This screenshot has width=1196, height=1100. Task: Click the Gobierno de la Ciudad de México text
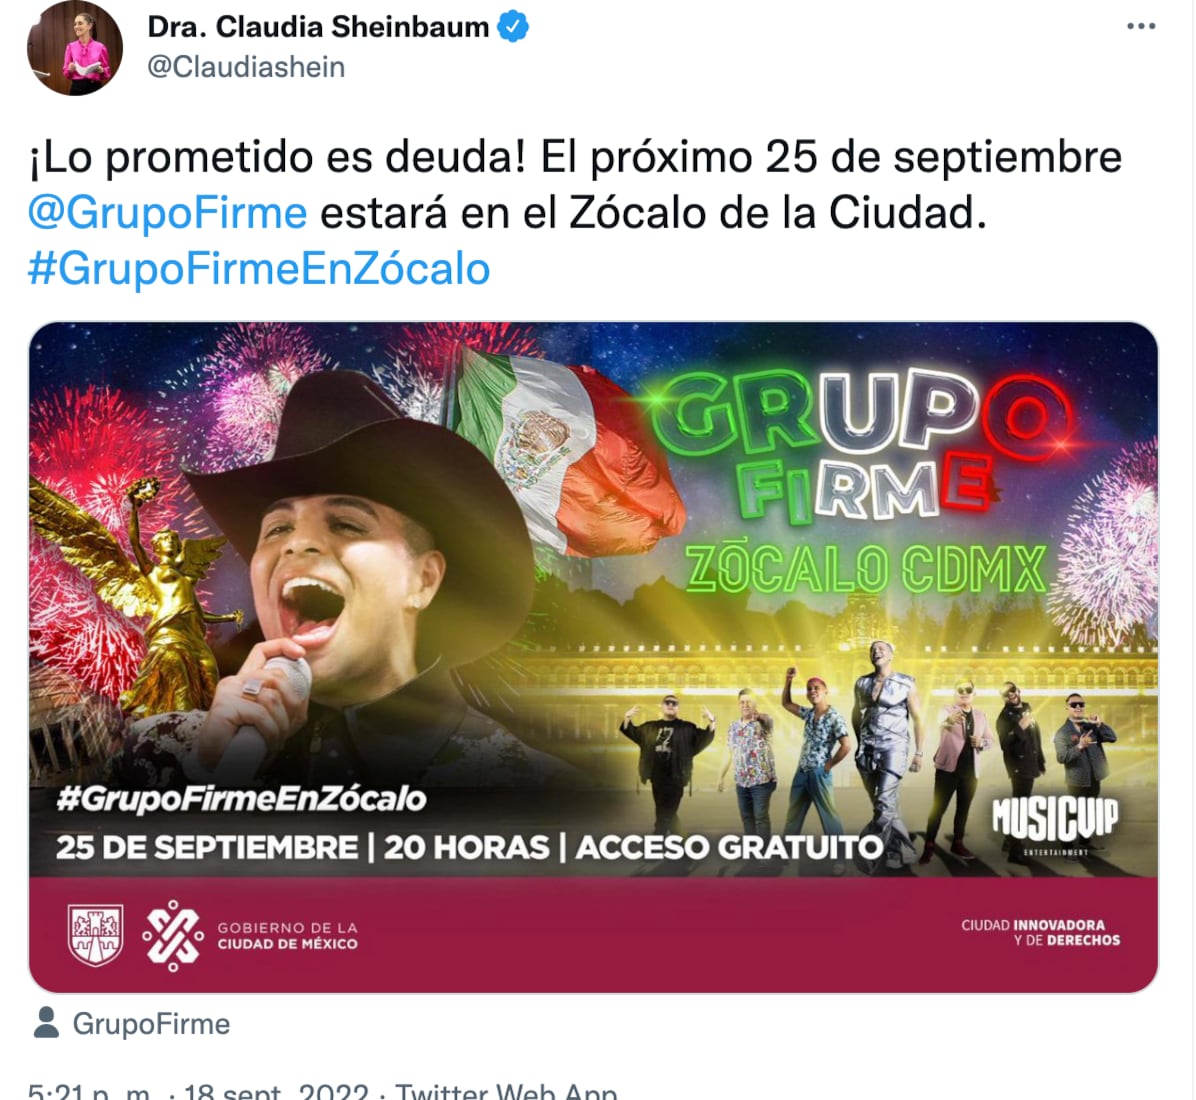pyautogui.click(x=287, y=936)
